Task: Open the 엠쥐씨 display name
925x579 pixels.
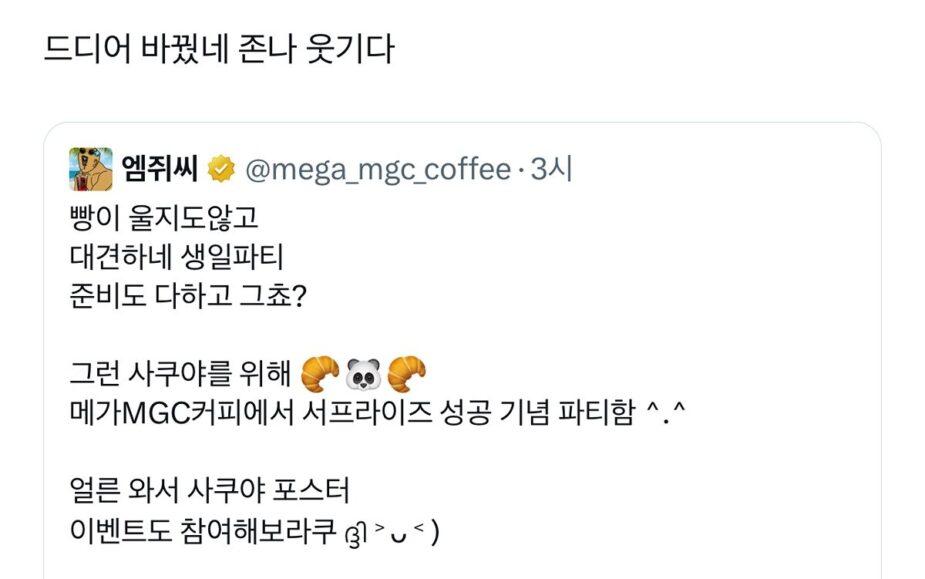Action: coord(160,171)
